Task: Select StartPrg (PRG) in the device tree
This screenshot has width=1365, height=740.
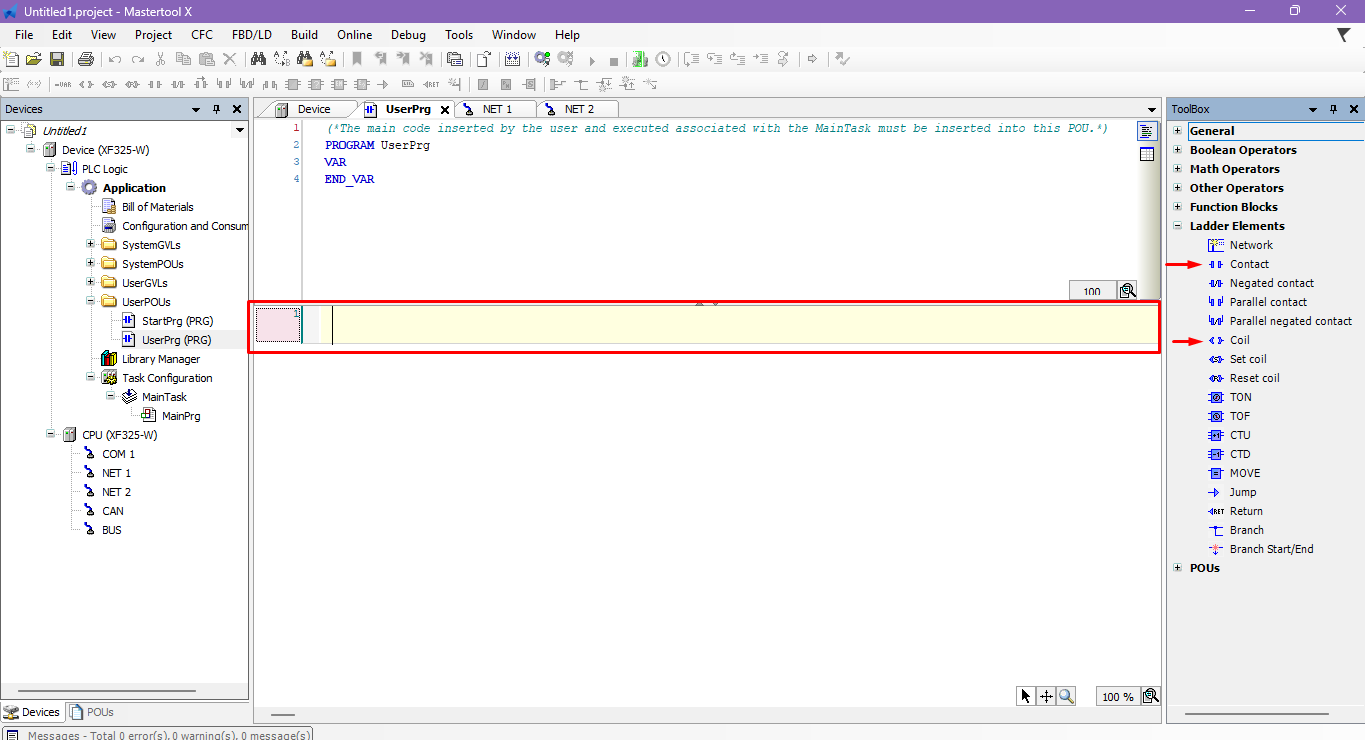Action: (x=175, y=321)
